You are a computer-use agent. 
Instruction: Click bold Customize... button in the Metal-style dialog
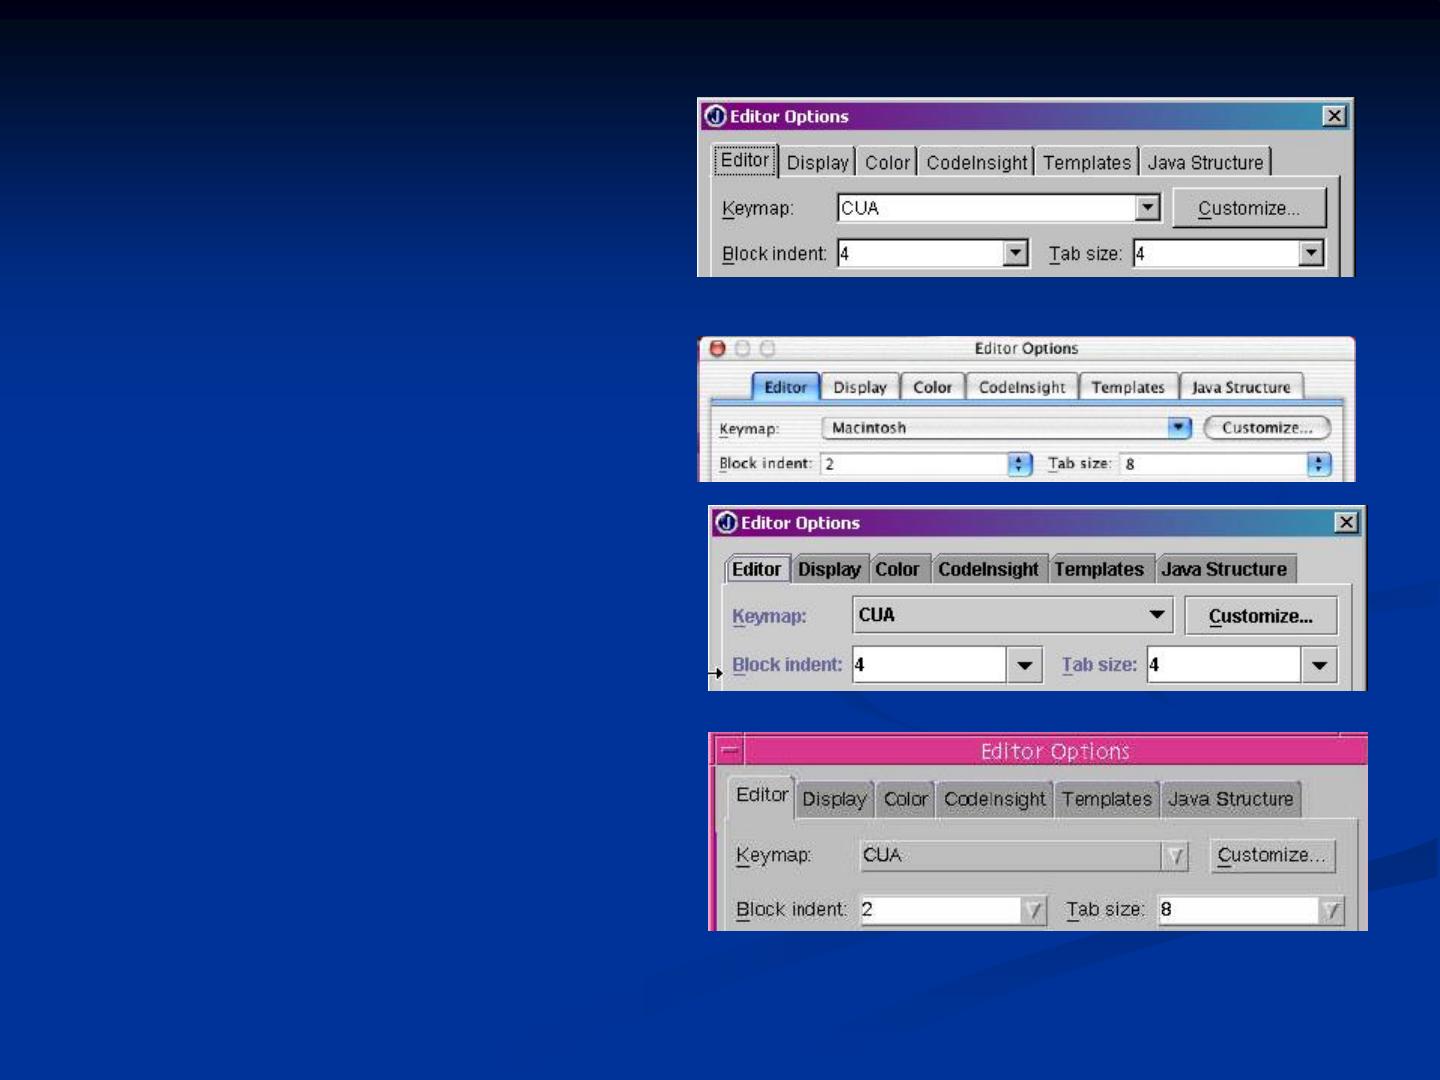(x=1260, y=616)
